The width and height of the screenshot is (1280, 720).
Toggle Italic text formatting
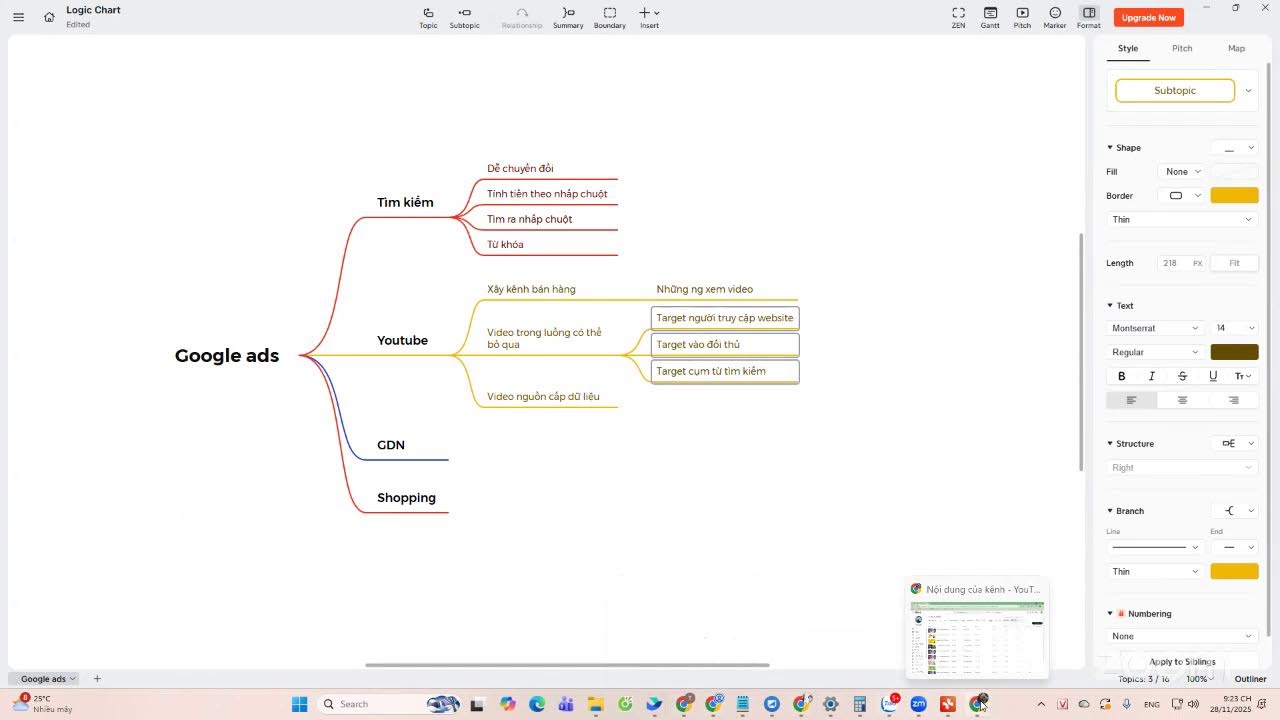[1152, 376]
